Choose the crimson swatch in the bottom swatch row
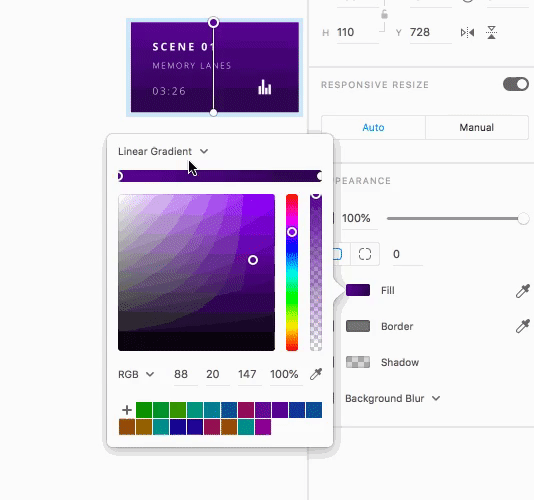The width and height of the screenshot is (534, 500). pos(212,427)
